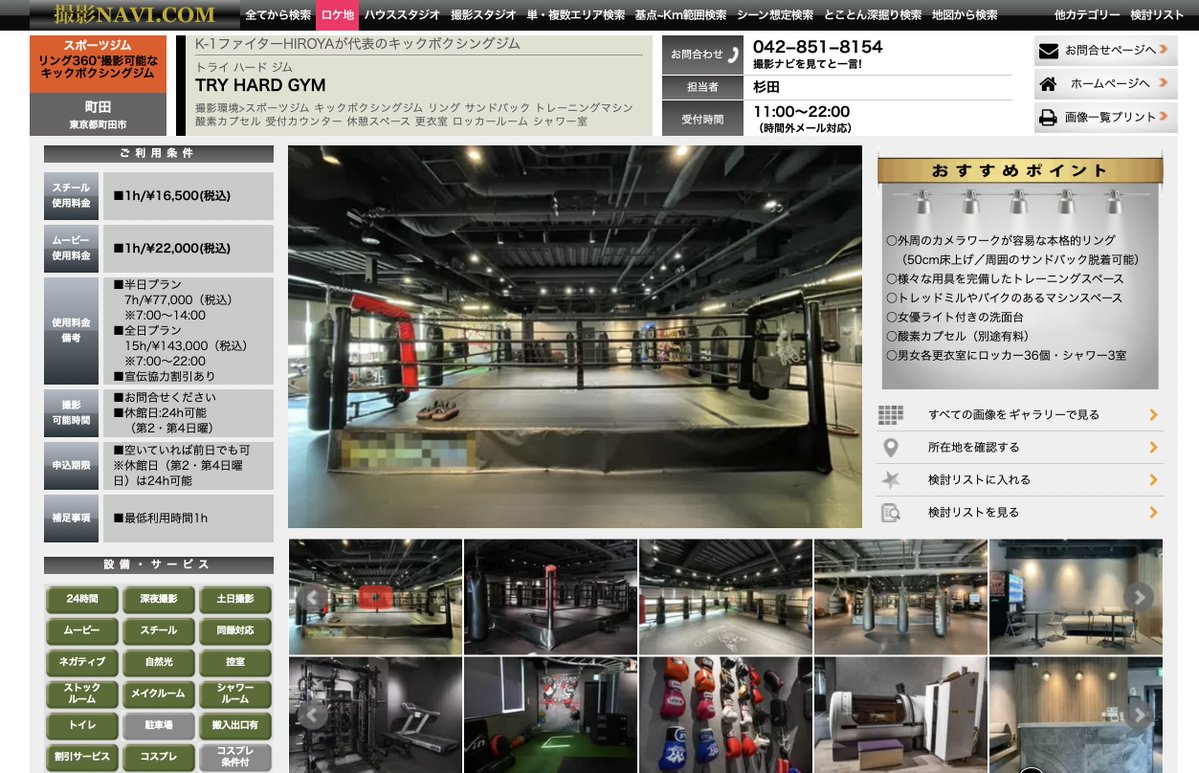Screen dimensions: 1199x773
Task: Open シーン想定検索 in the nav bar
Action: (775, 15)
